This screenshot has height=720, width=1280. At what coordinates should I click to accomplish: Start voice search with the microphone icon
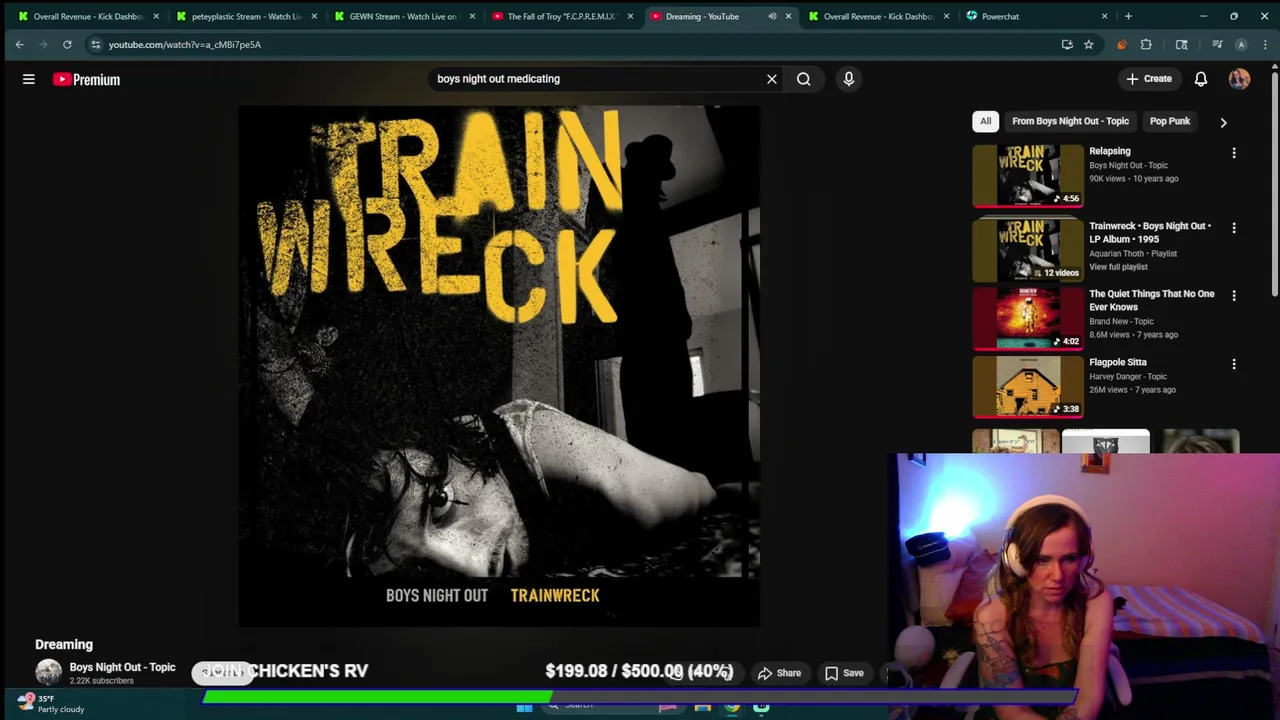[848, 79]
